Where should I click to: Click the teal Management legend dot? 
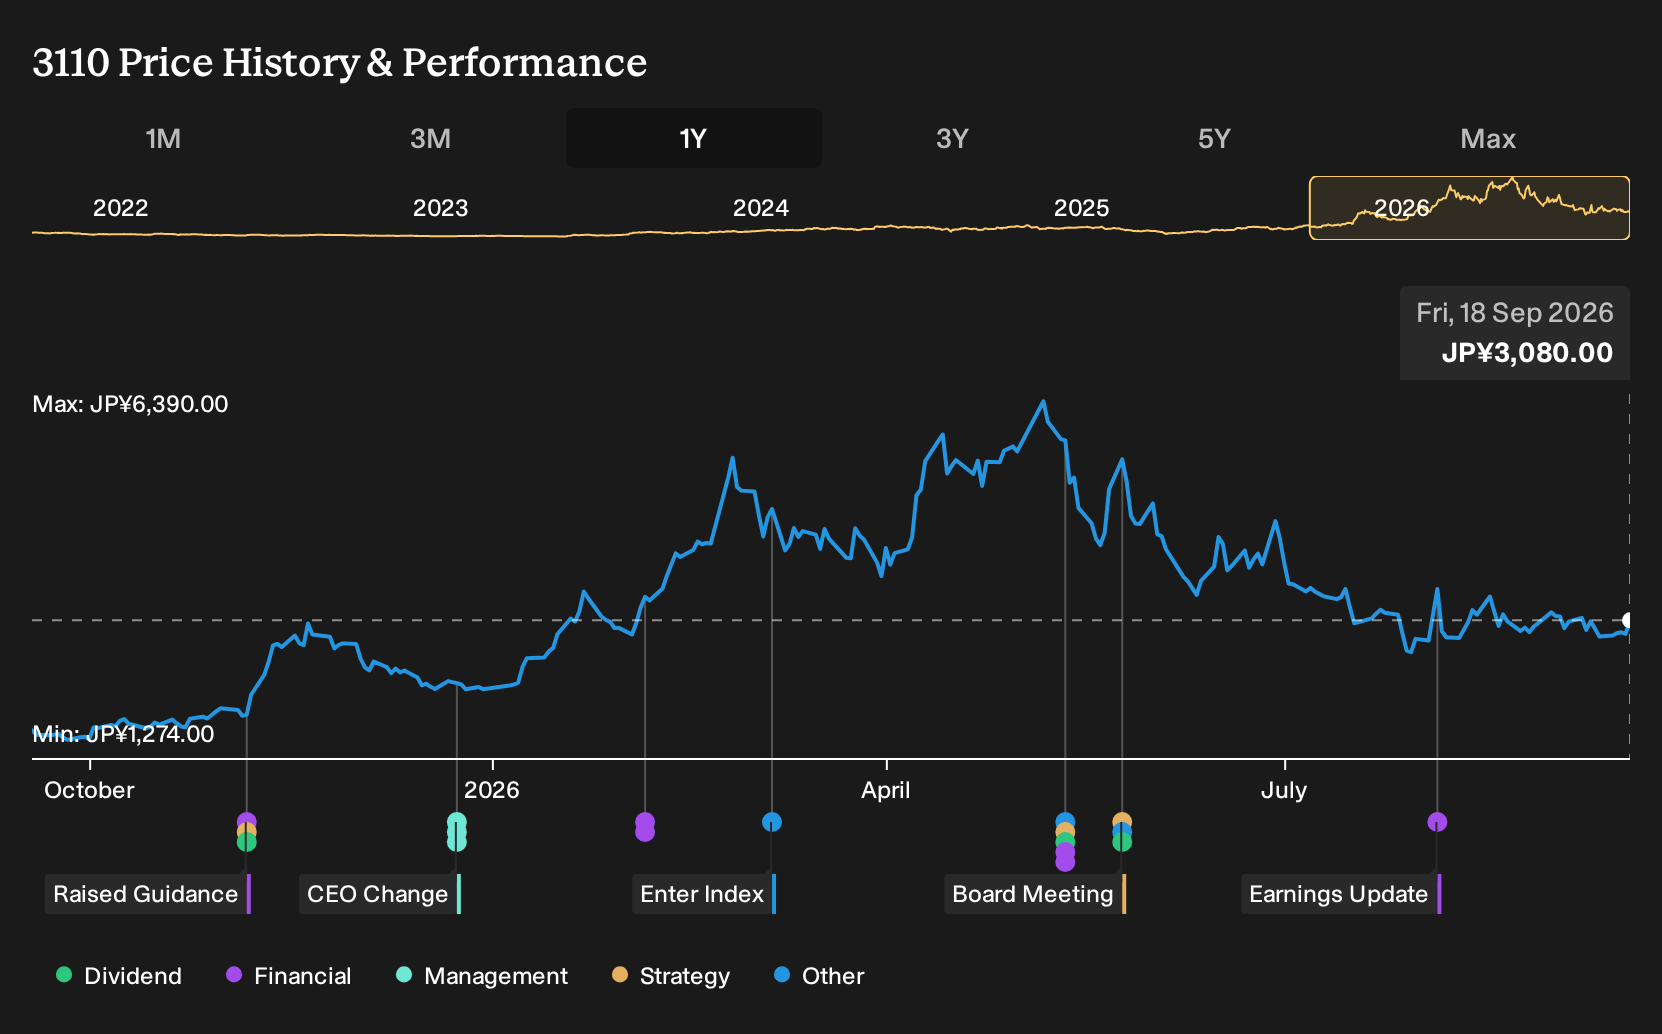(404, 975)
